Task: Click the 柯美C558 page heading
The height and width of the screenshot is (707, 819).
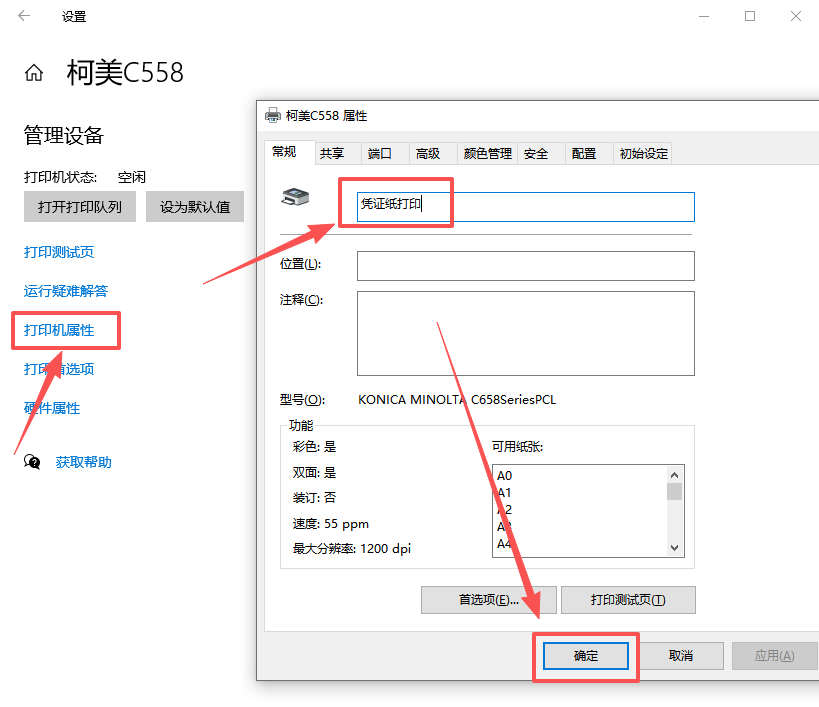Action: click(125, 73)
